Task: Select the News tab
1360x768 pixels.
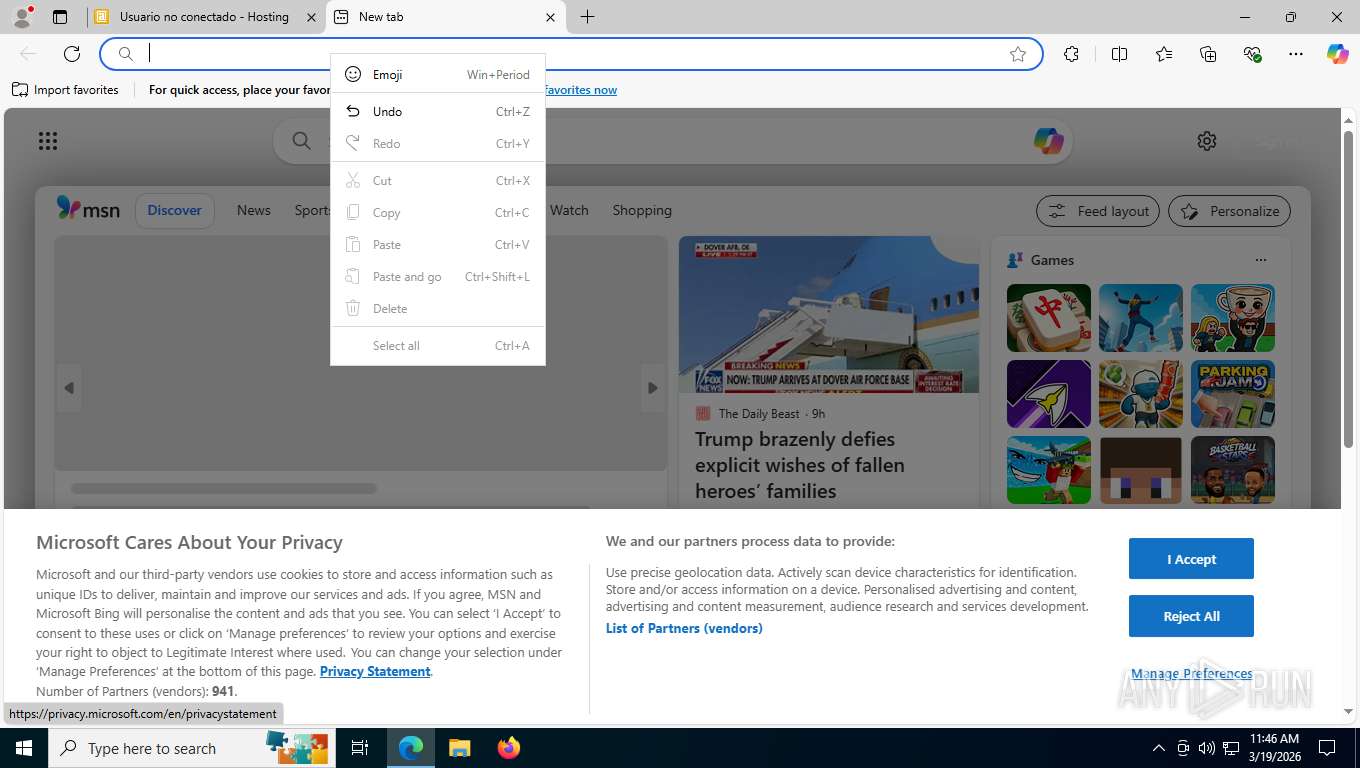Action: coord(254,210)
